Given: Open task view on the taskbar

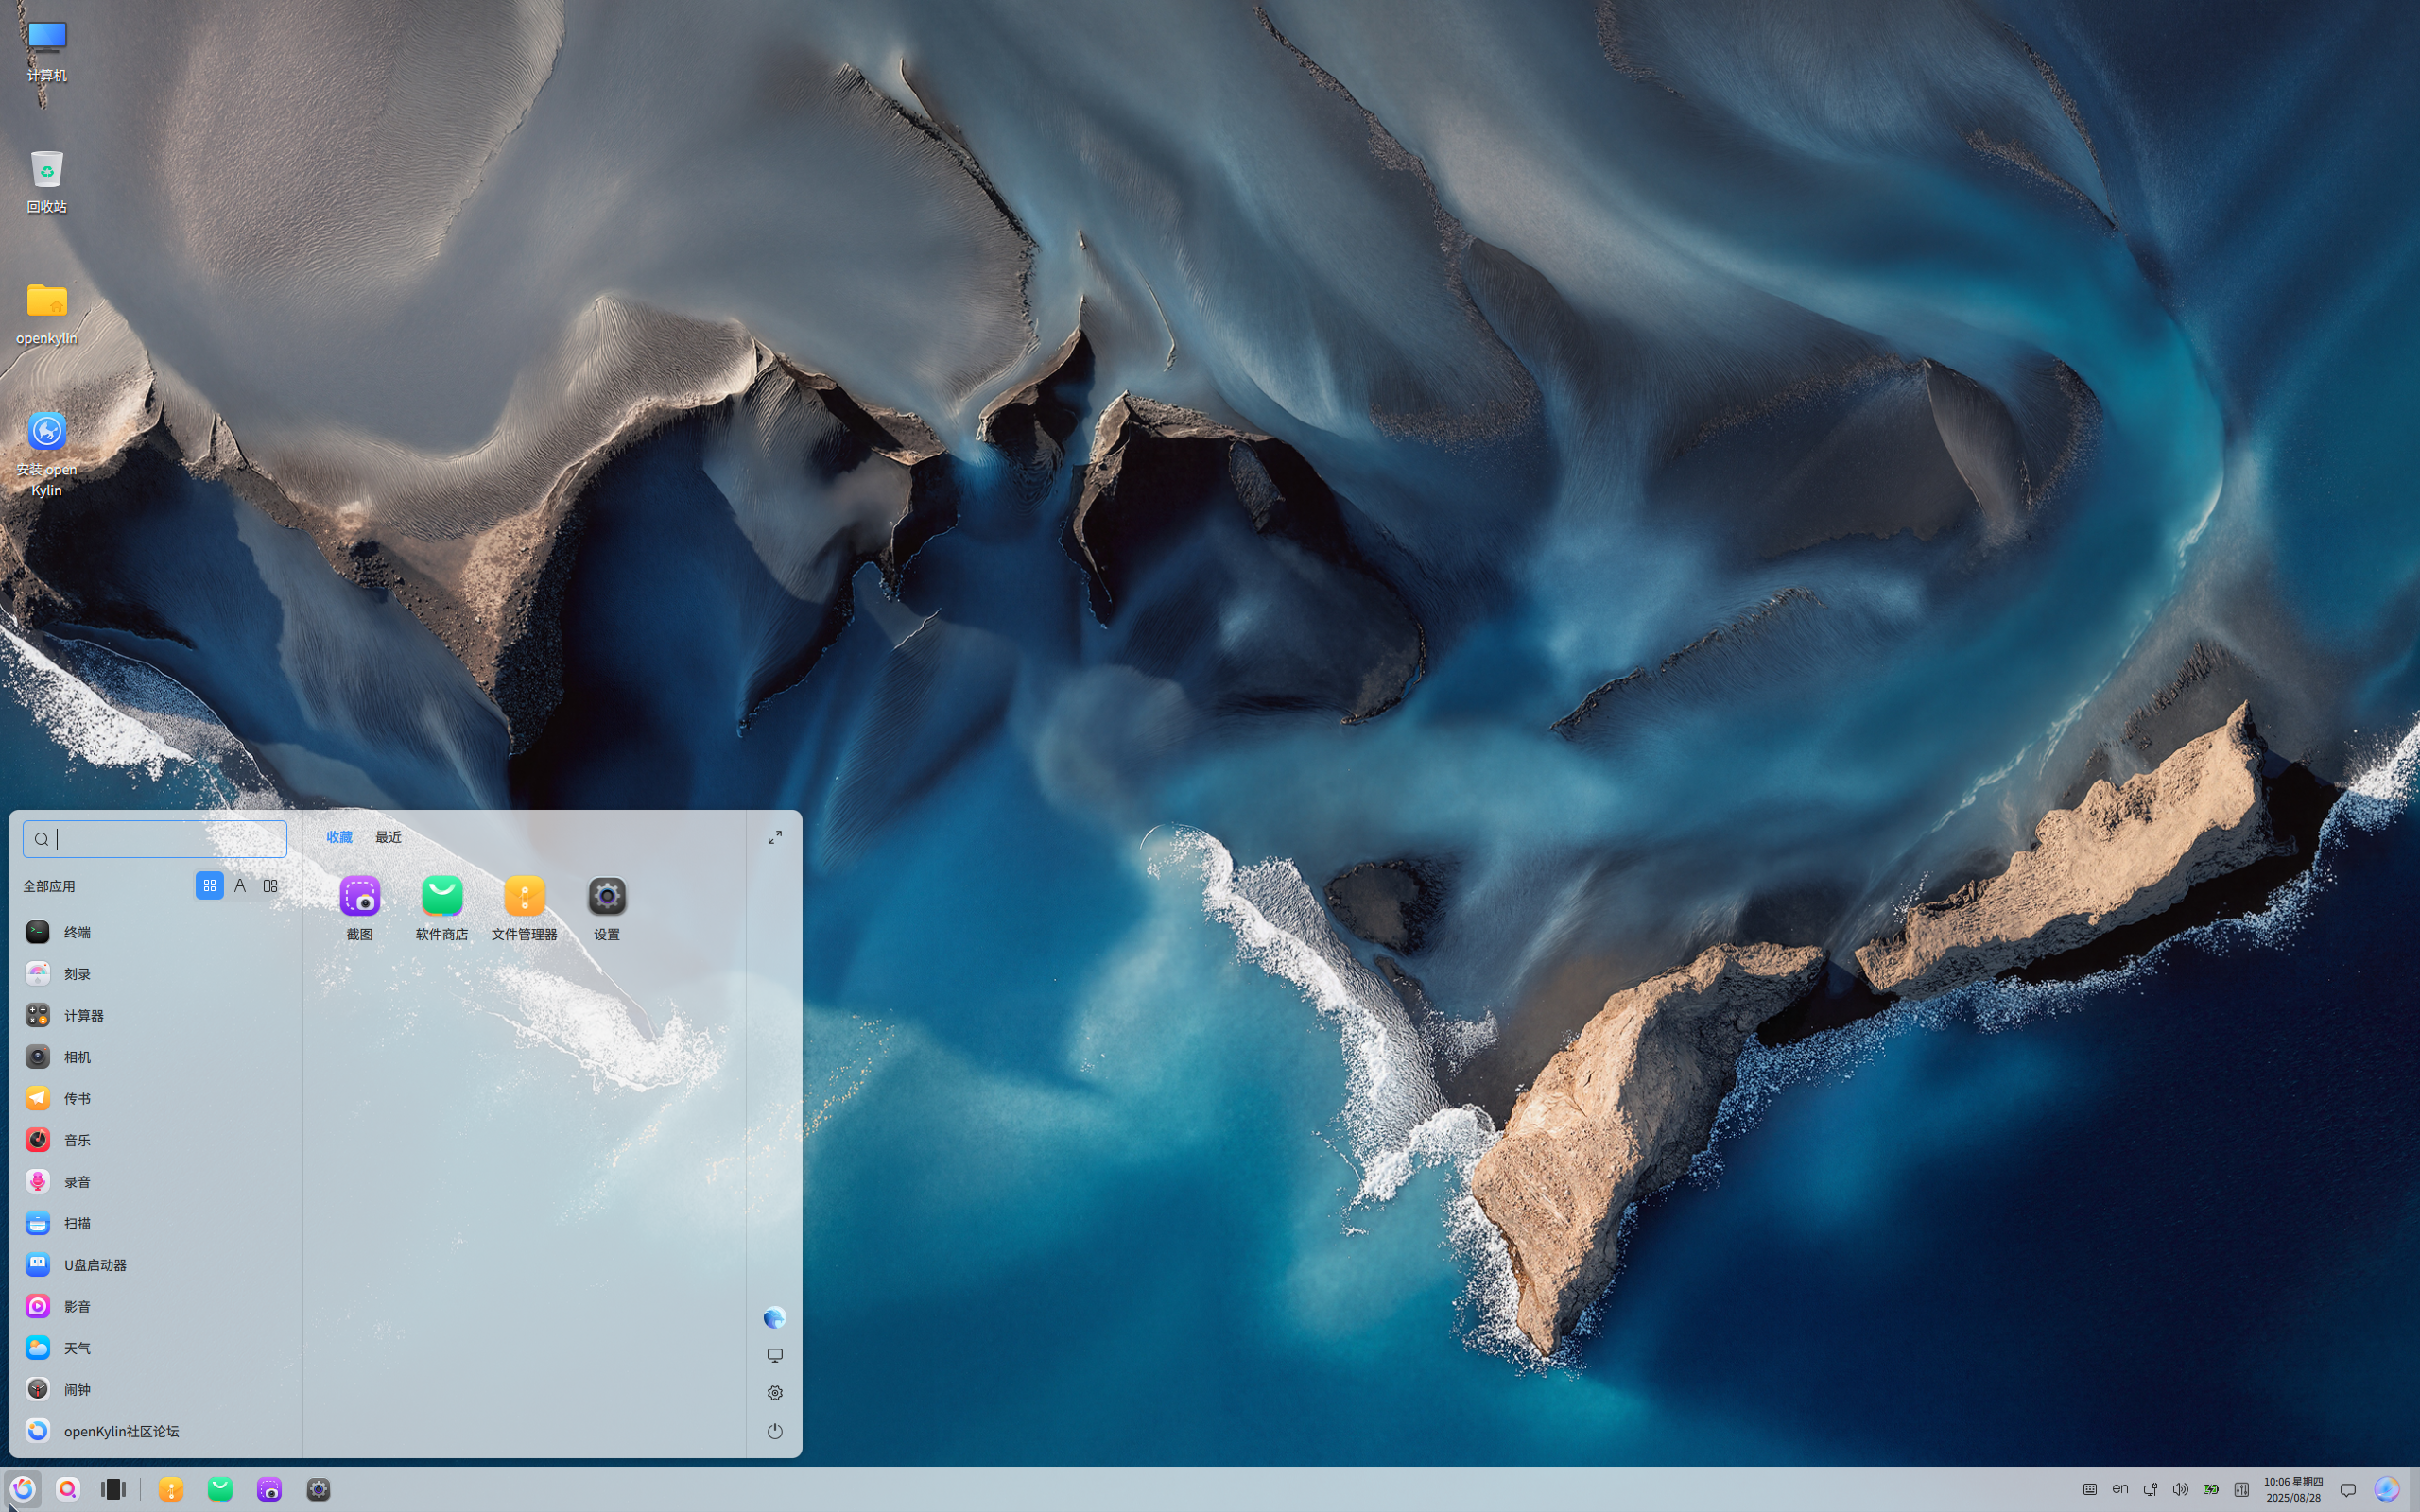Looking at the screenshot, I should click(113, 1490).
